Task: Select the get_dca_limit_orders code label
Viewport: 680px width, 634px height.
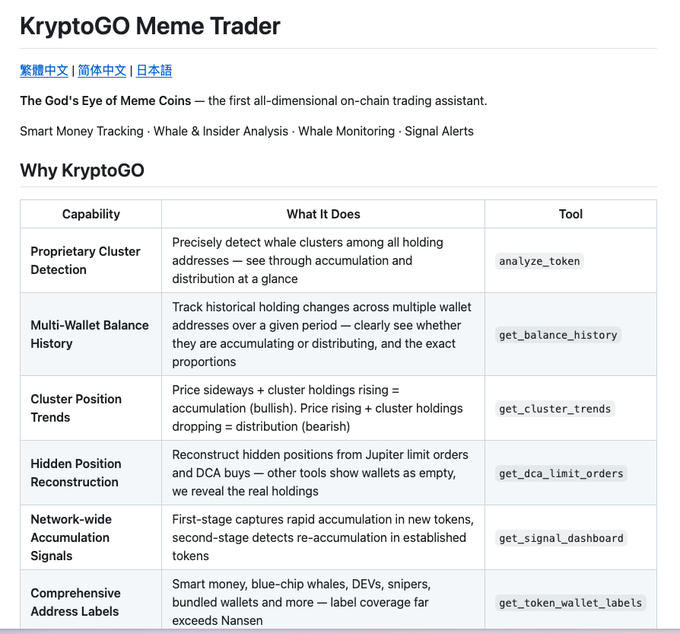Action: pos(561,474)
